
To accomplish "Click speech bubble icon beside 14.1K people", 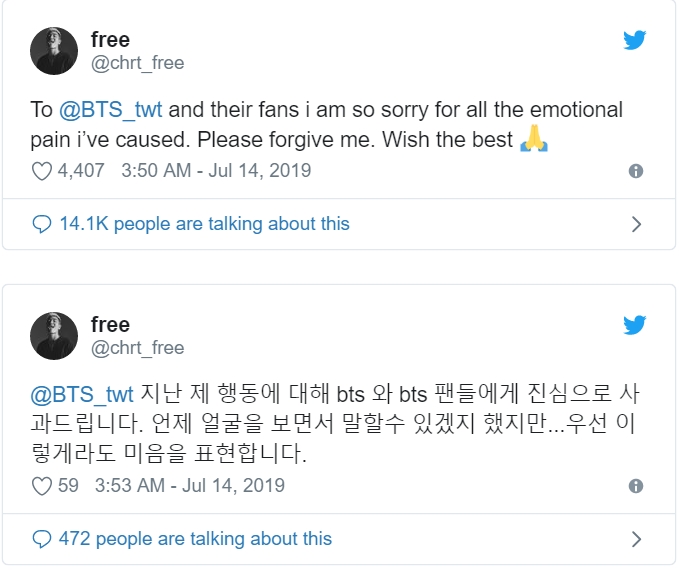I will click(42, 224).
